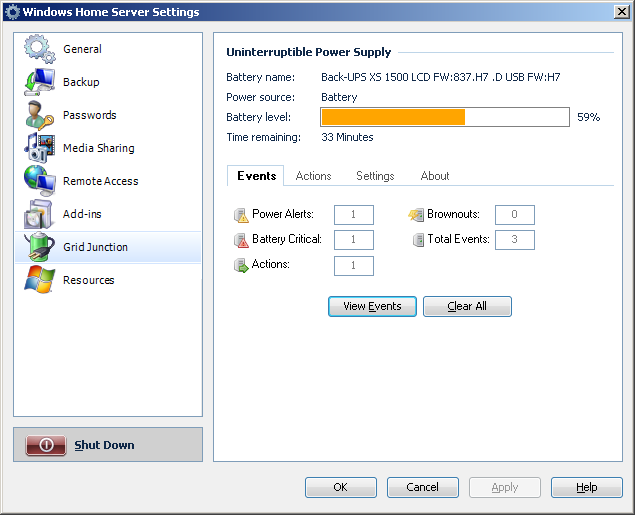Click the Brownouts count field
Image resolution: width=635 pixels, height=515 pixels.
click(x=515, y=215)
